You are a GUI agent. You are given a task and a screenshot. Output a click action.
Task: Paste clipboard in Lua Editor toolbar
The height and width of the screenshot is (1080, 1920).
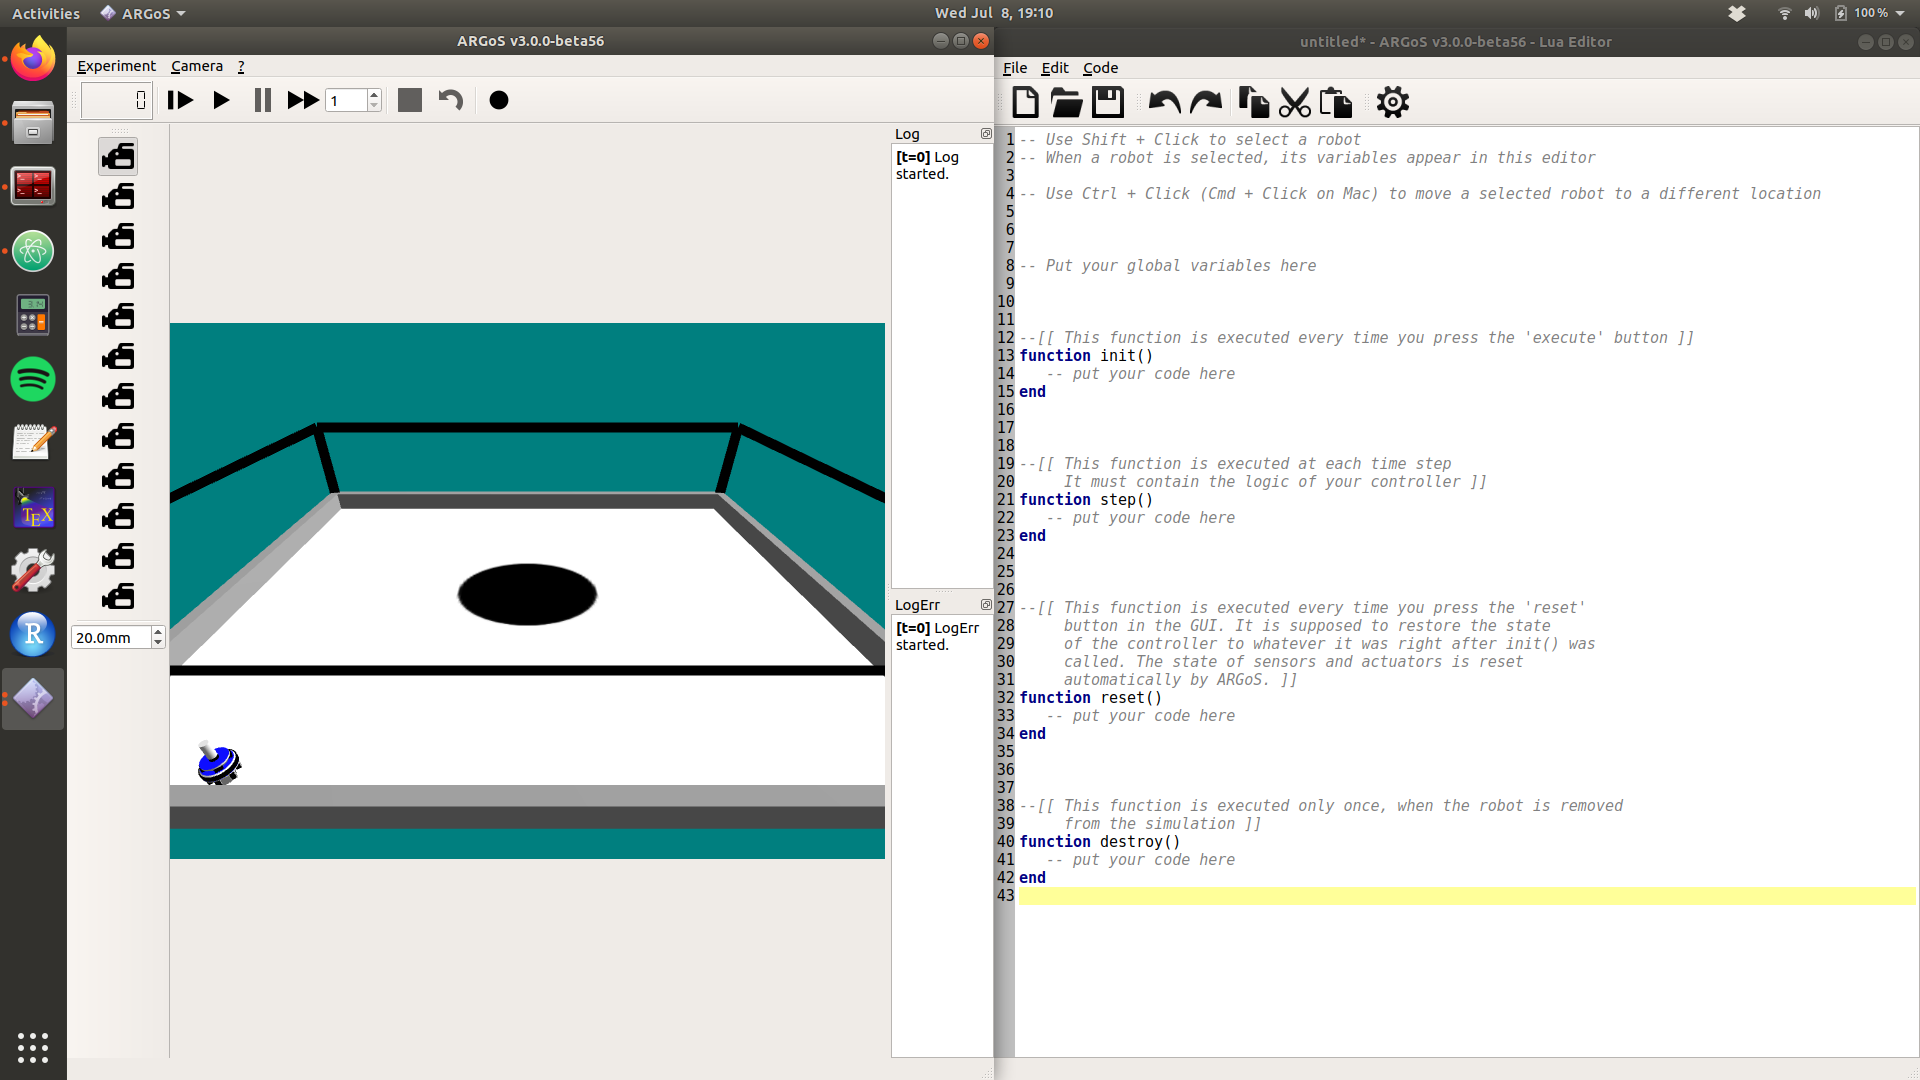pos(1336,102)
